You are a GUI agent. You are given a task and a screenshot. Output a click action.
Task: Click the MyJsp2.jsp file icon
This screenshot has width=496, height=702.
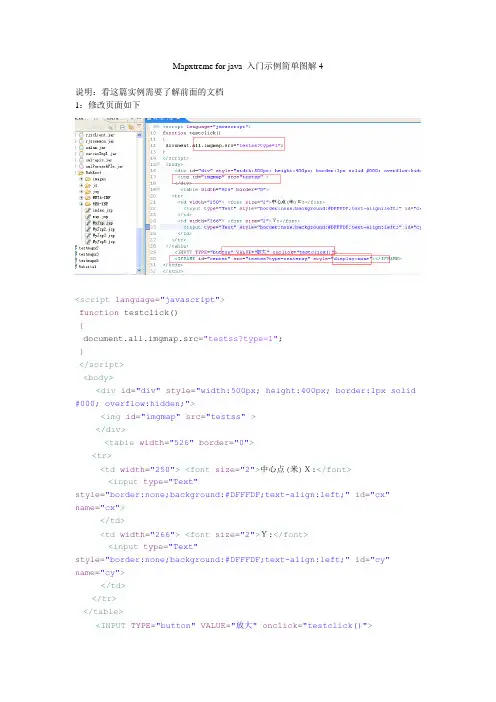[88, 229]
